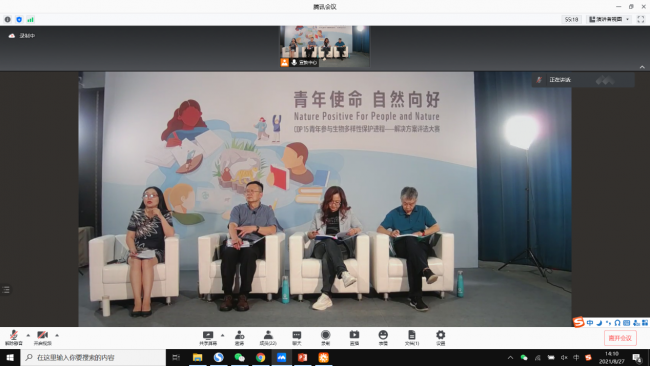The height and width of the screenshot is (366, 650).
Task: Click the red leave meeting button
Action: pyautogui.click(x=620, y=338)
